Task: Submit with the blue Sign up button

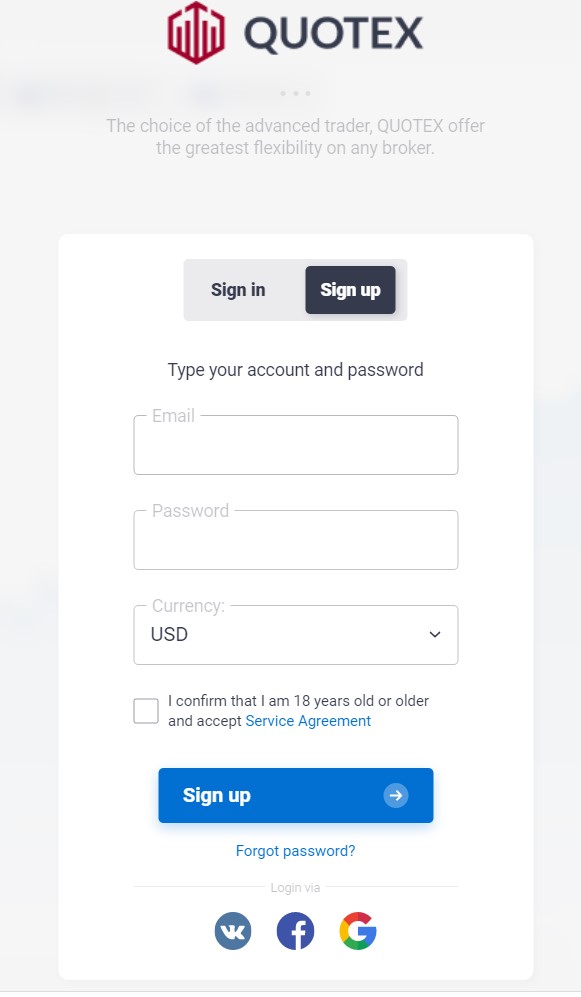Action: 296,795
